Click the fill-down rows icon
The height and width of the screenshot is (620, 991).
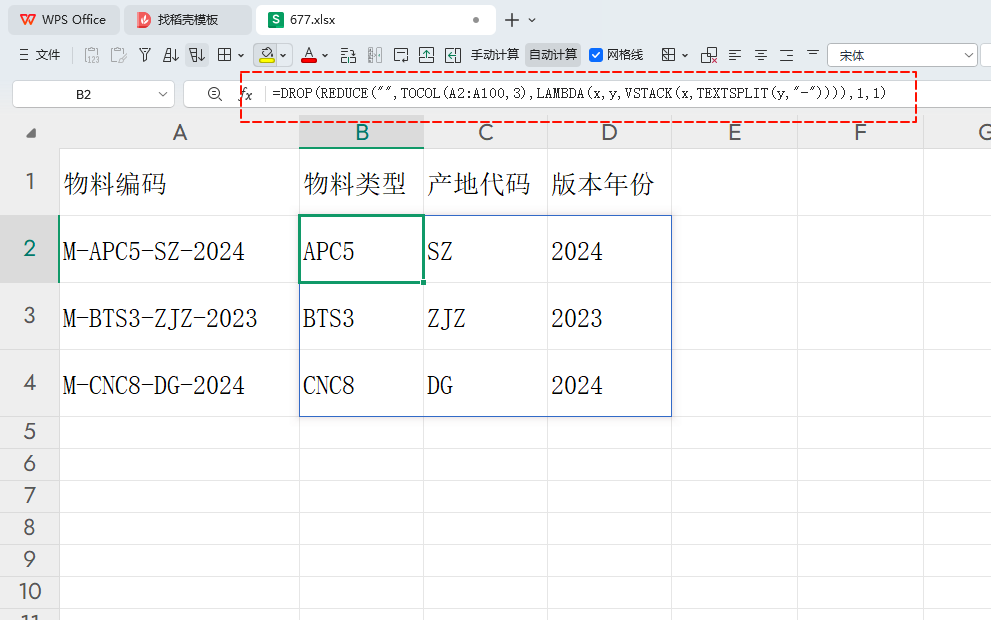click(348, 55)
